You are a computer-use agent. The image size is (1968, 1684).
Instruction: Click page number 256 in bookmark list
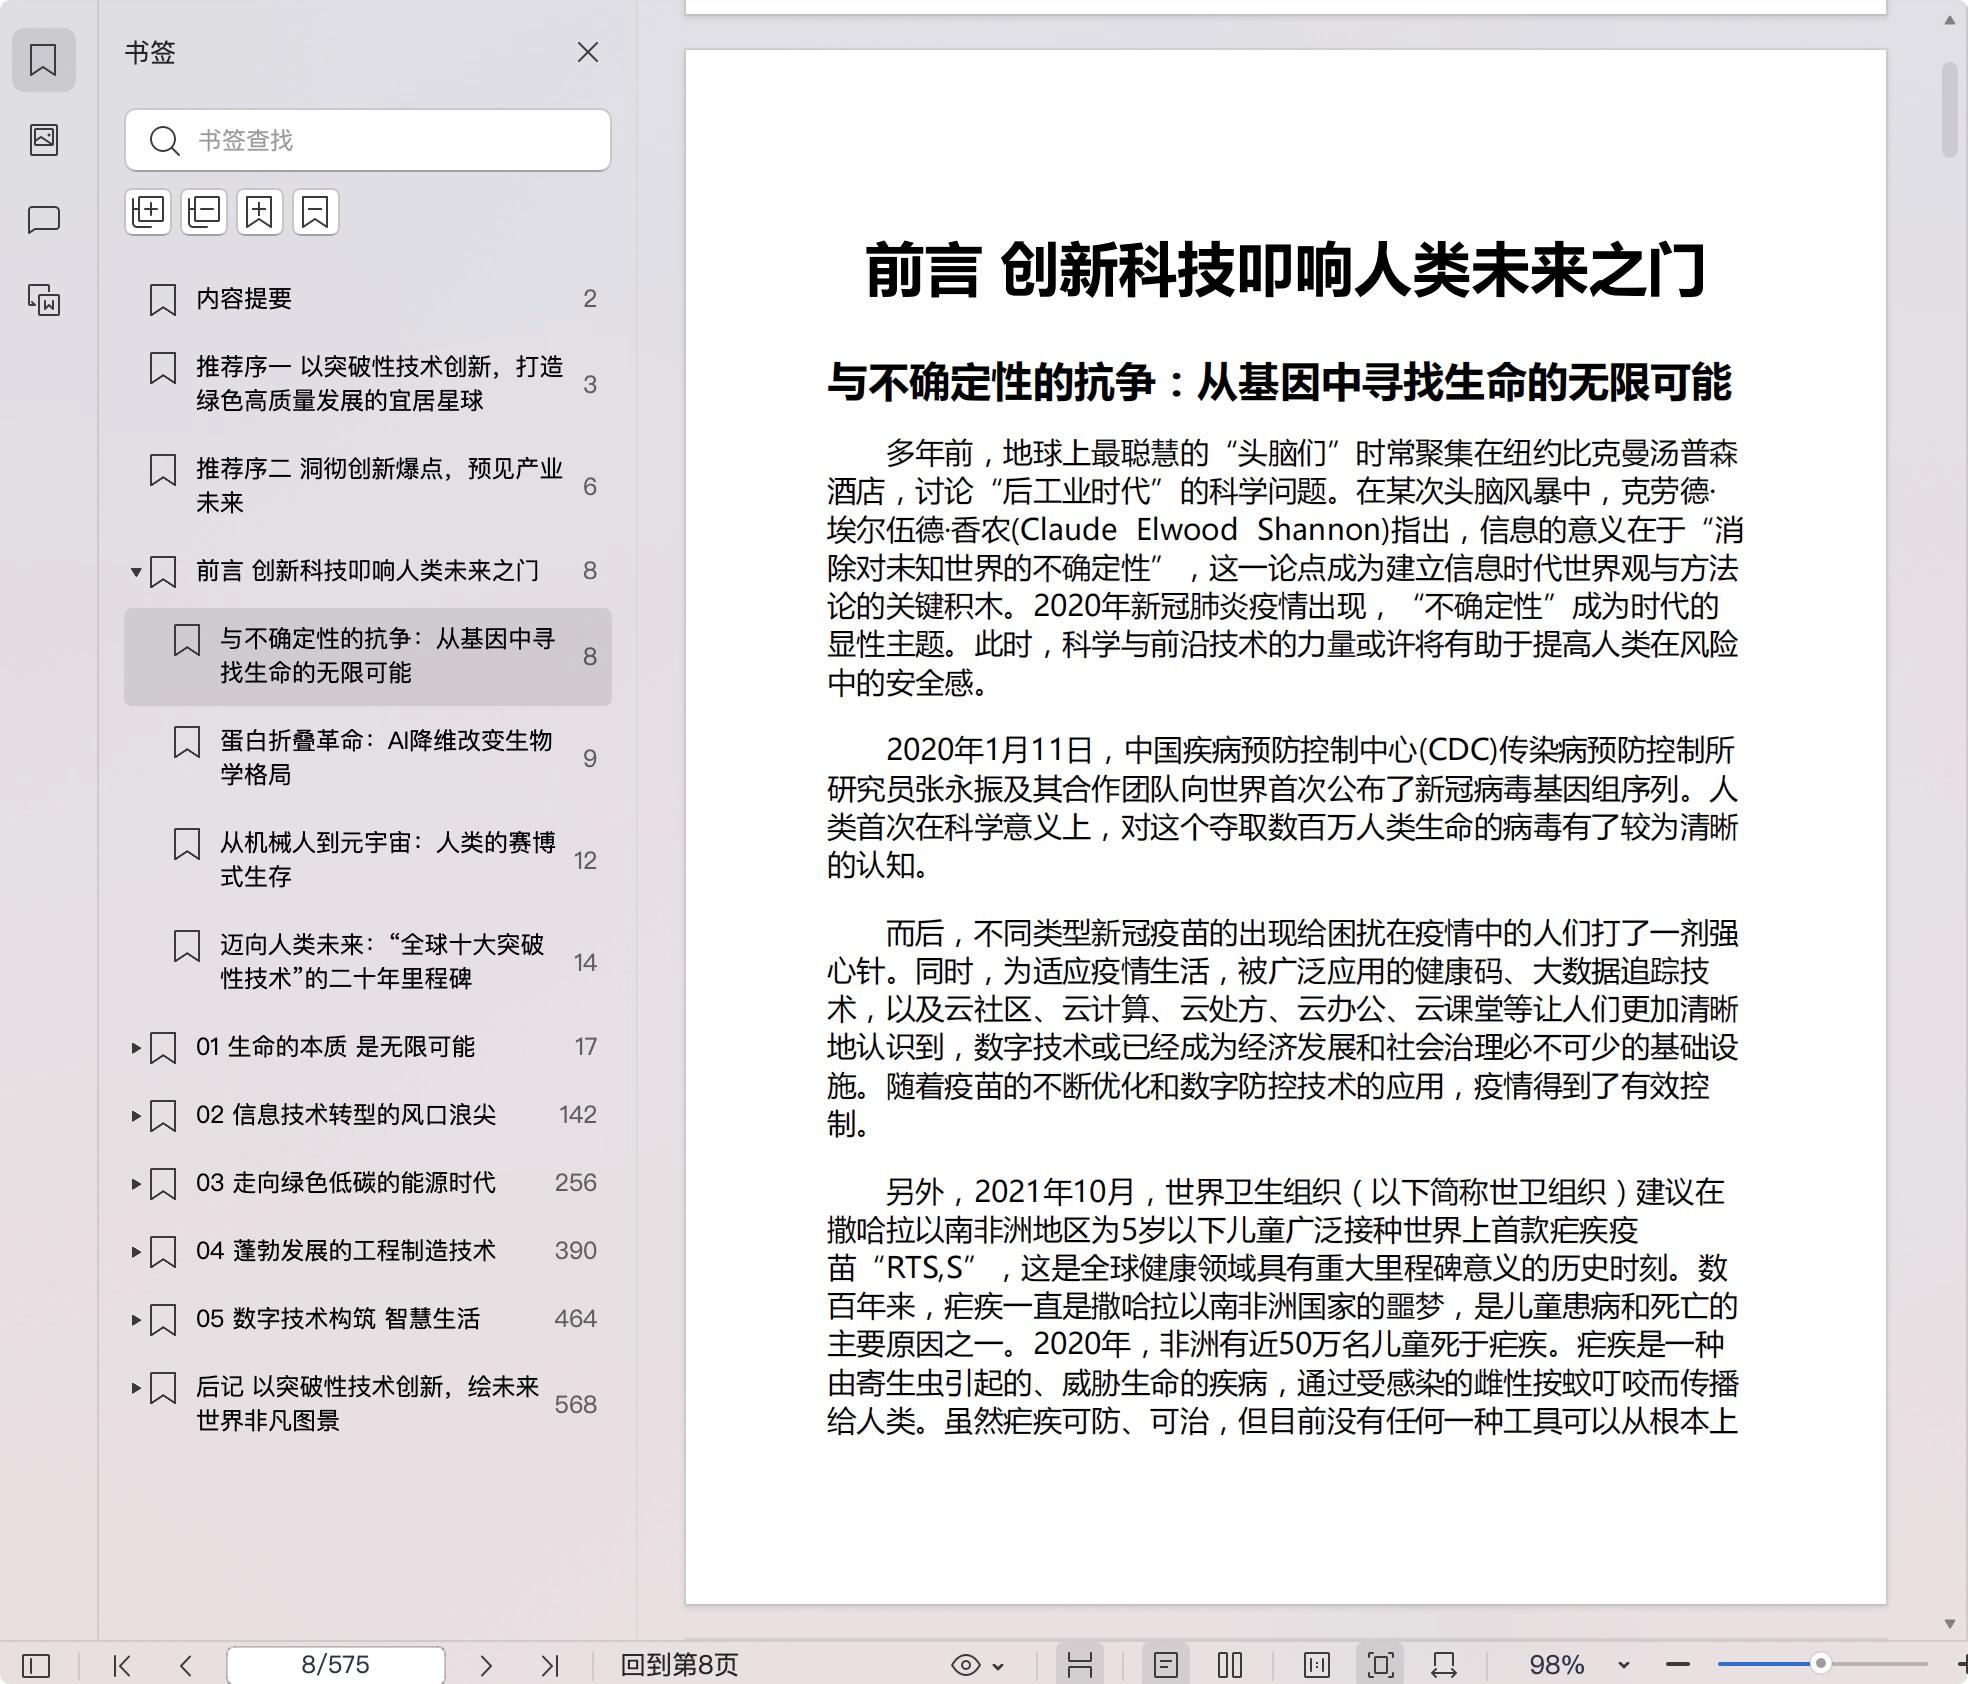pos(576,1182)
